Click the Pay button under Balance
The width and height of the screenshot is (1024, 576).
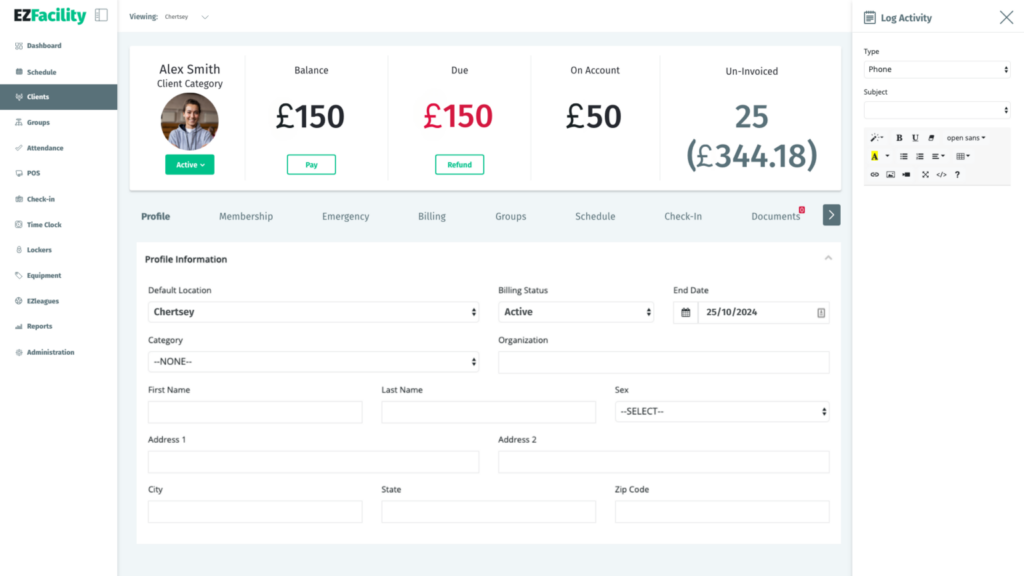(x=311, y=165)
